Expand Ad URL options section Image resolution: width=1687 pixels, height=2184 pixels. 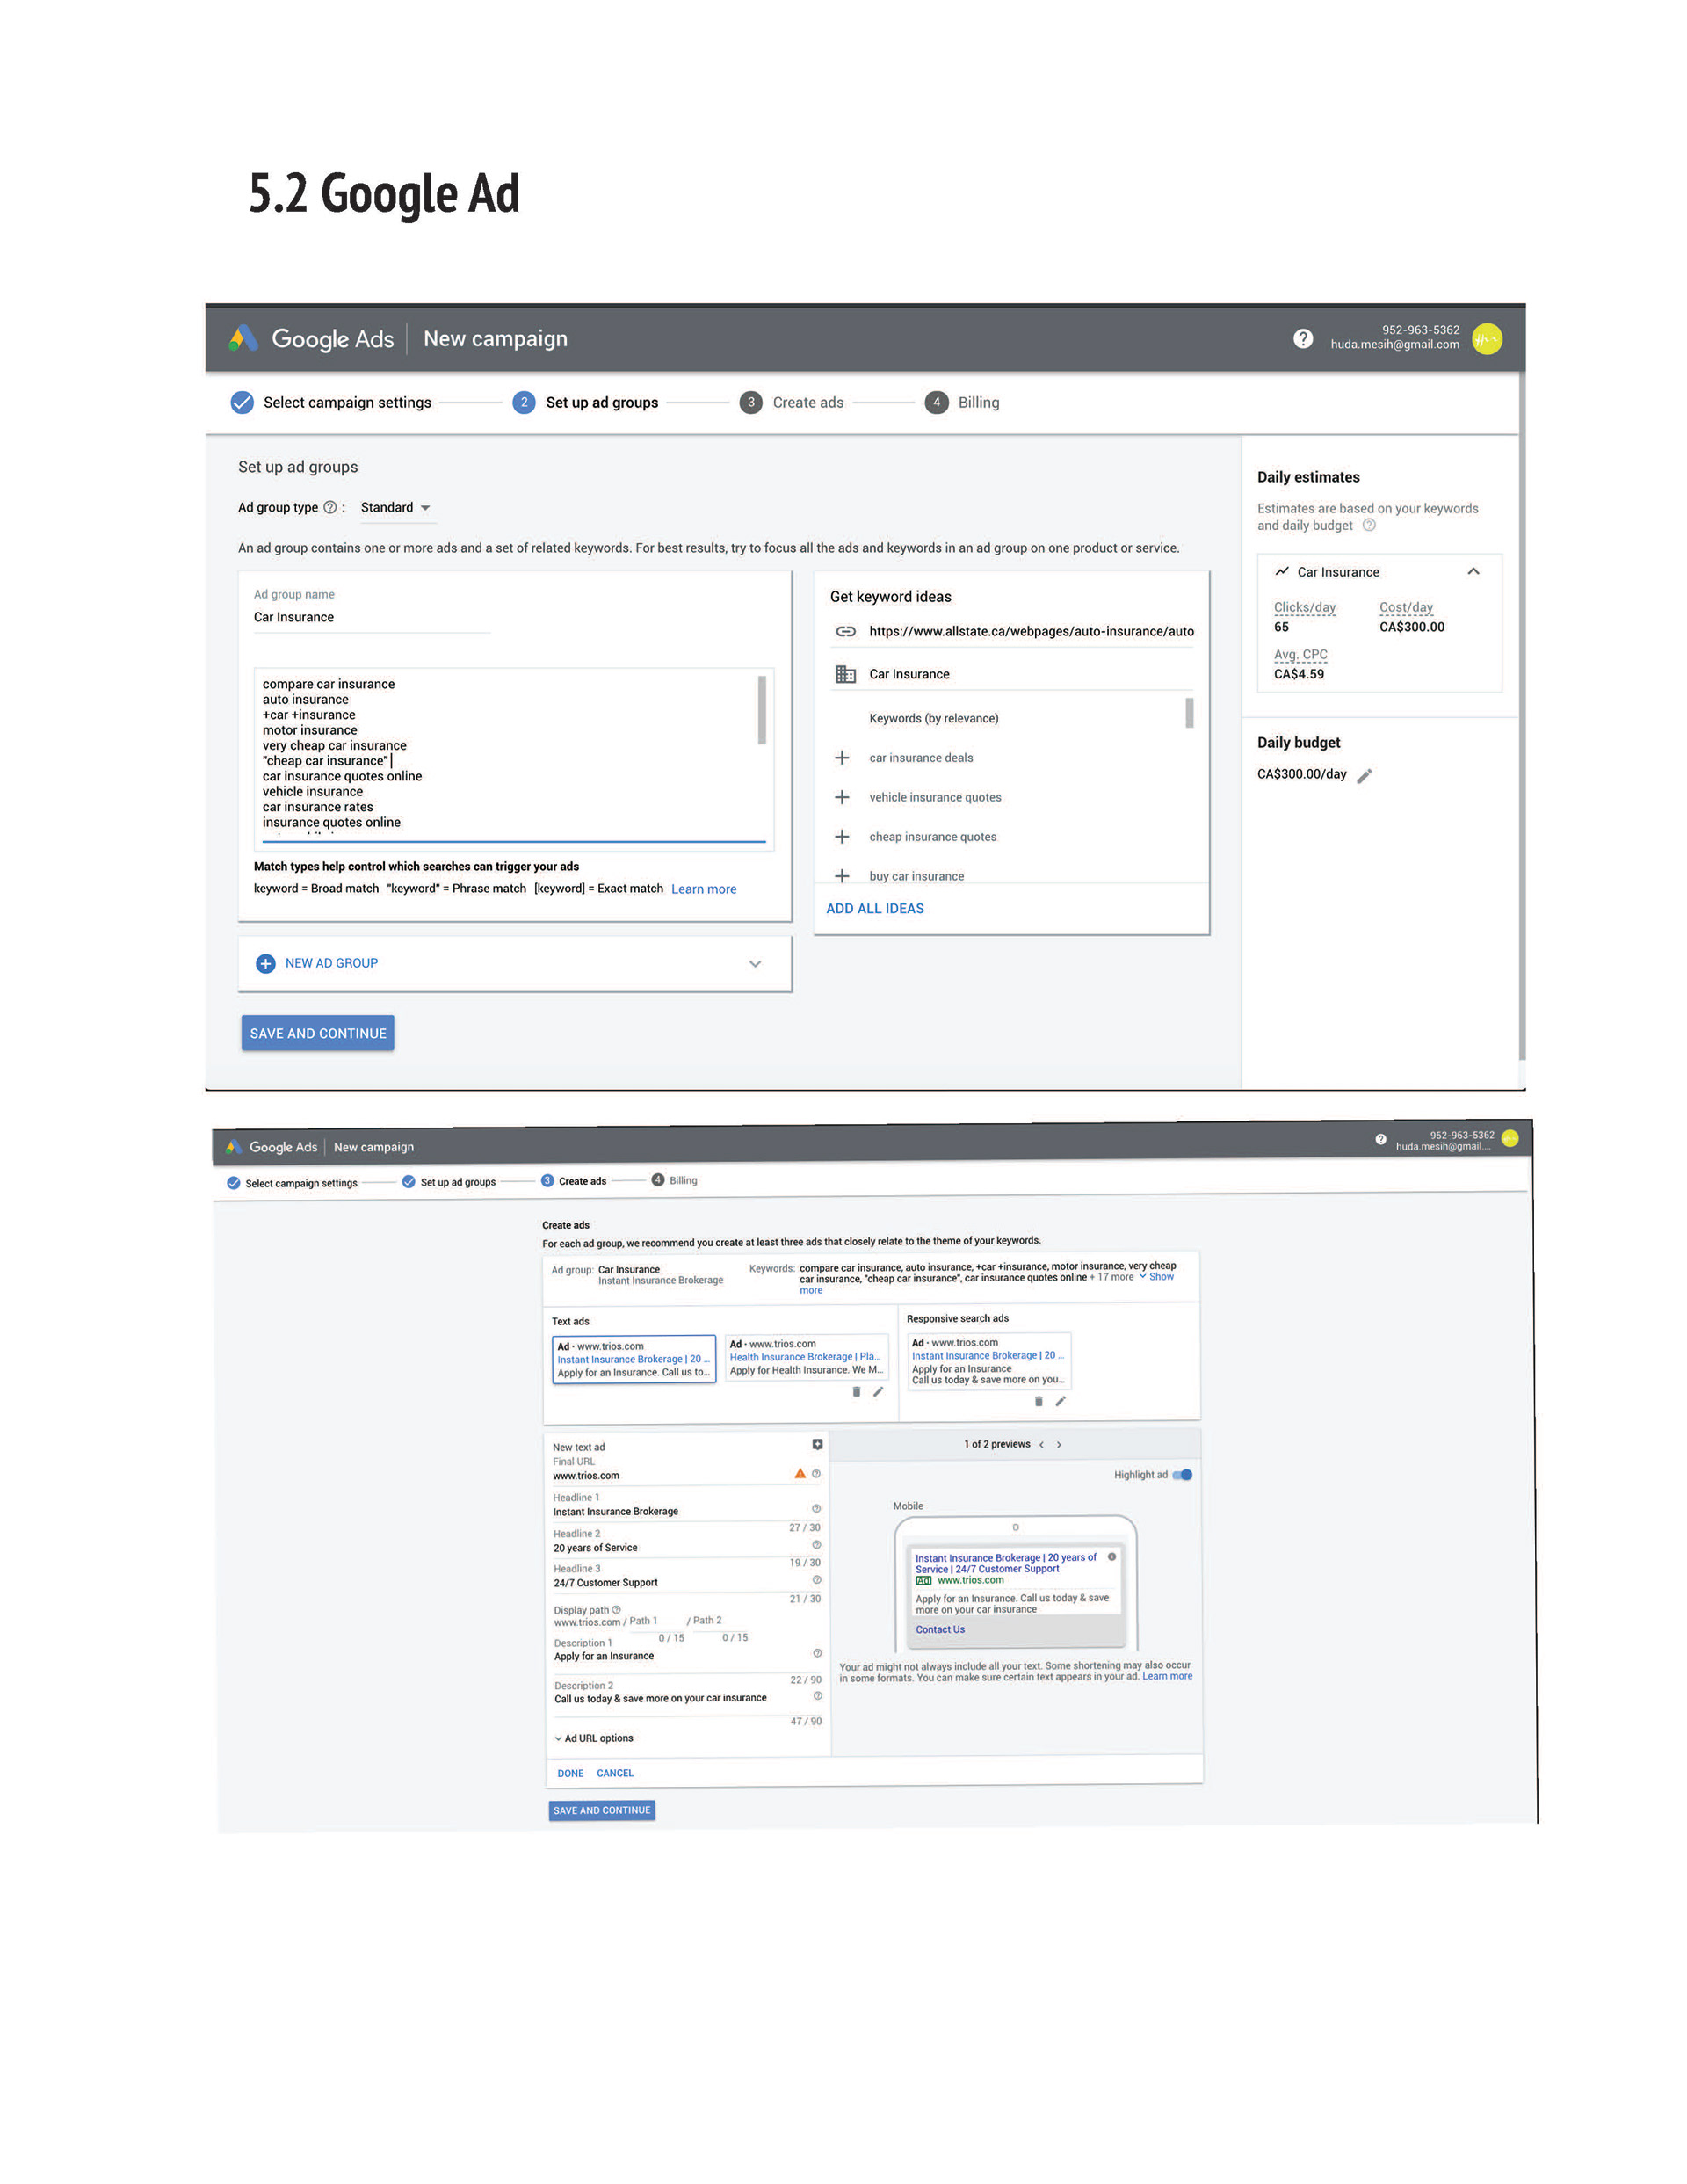point(594,1738)
